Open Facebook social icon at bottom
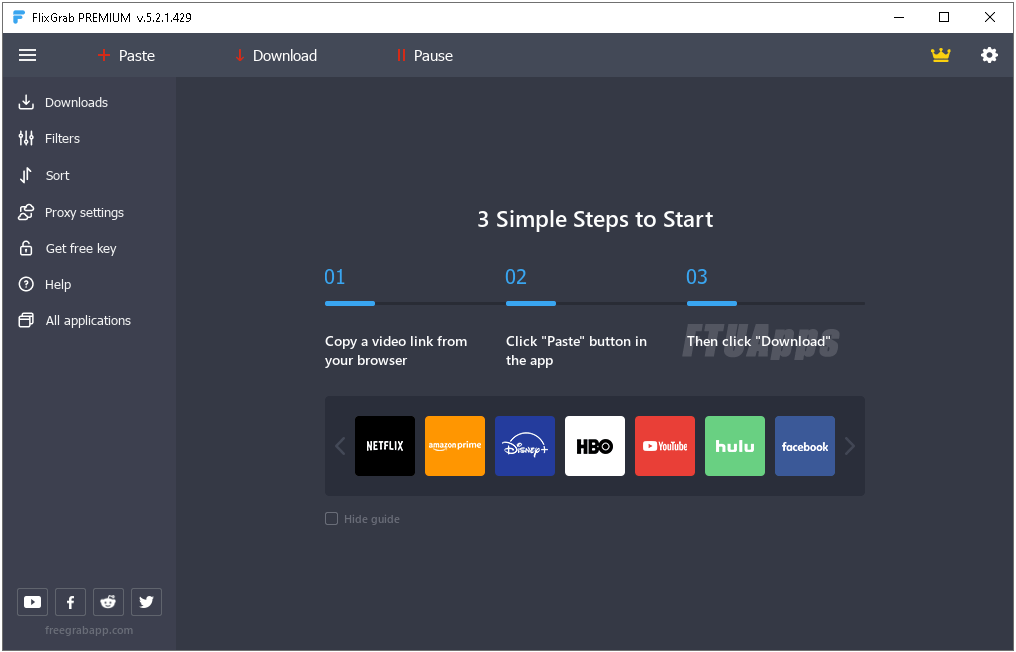 71,602
